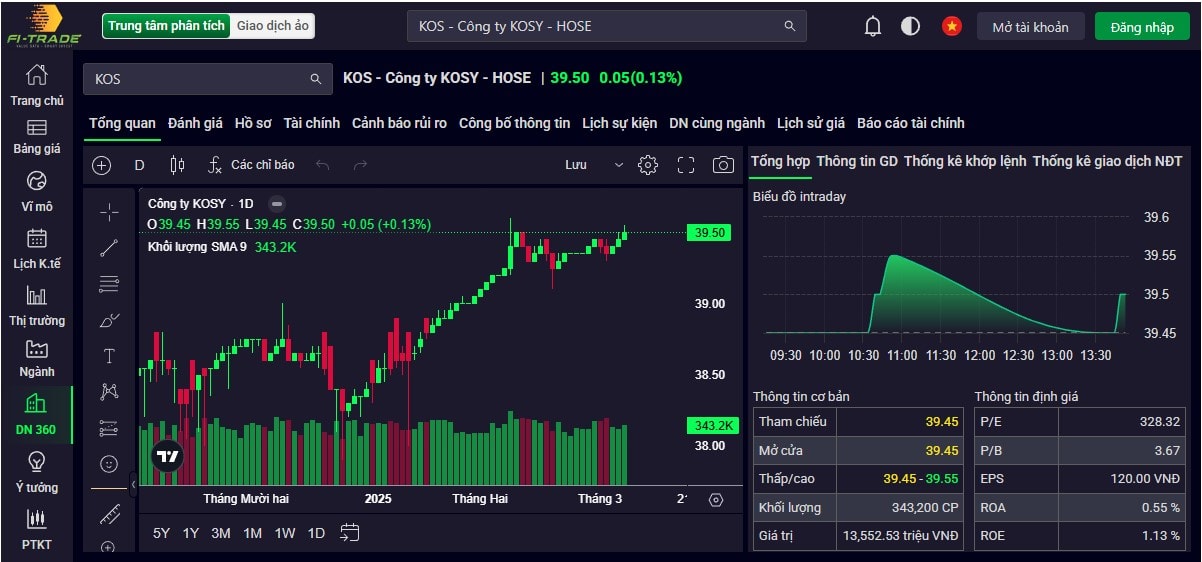Select the Fibonacci retracement tool
This screenshot has width=1202, height=562.
(x=109, y=284)
